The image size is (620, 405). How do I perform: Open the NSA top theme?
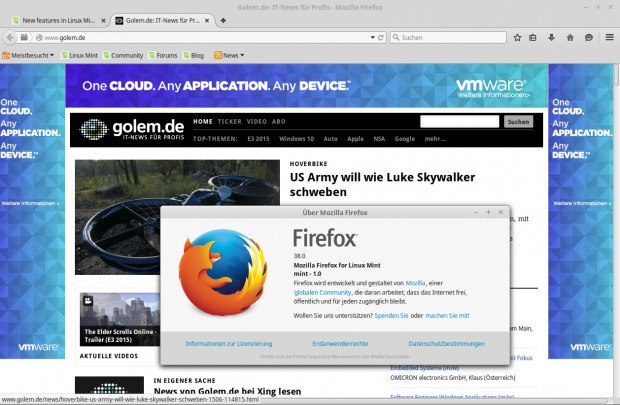coord(379,139)
